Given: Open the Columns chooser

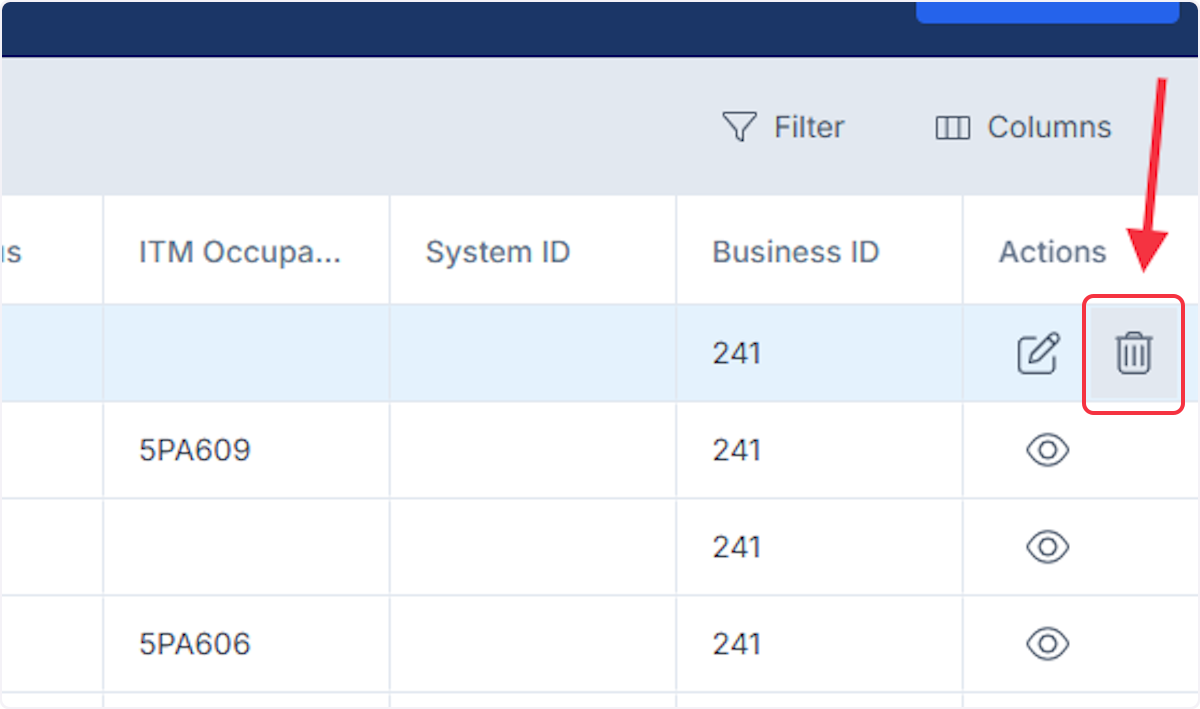Looking at the screenshot, I should click(1023, 127).
